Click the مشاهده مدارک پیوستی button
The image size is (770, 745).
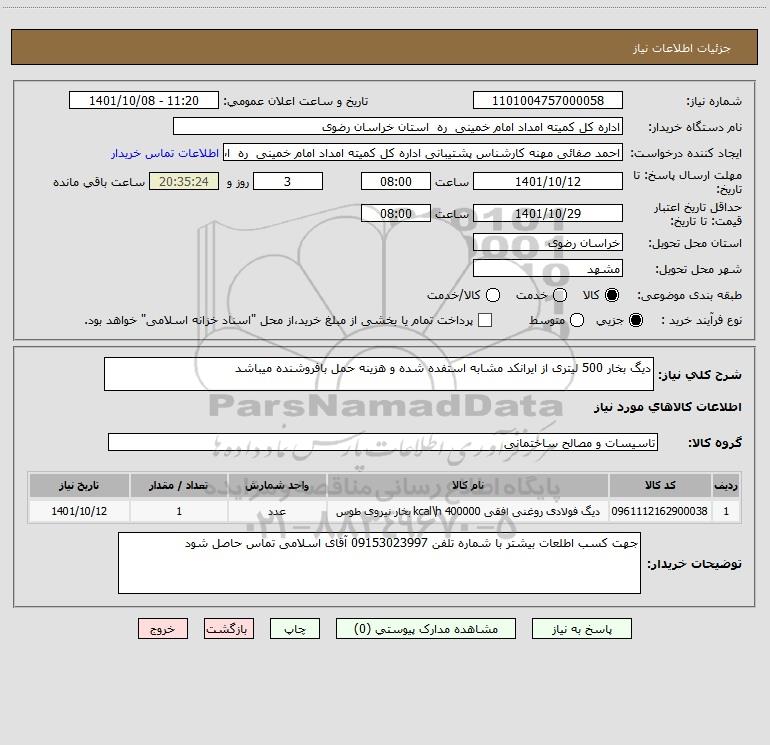click(x=426, y=629)
